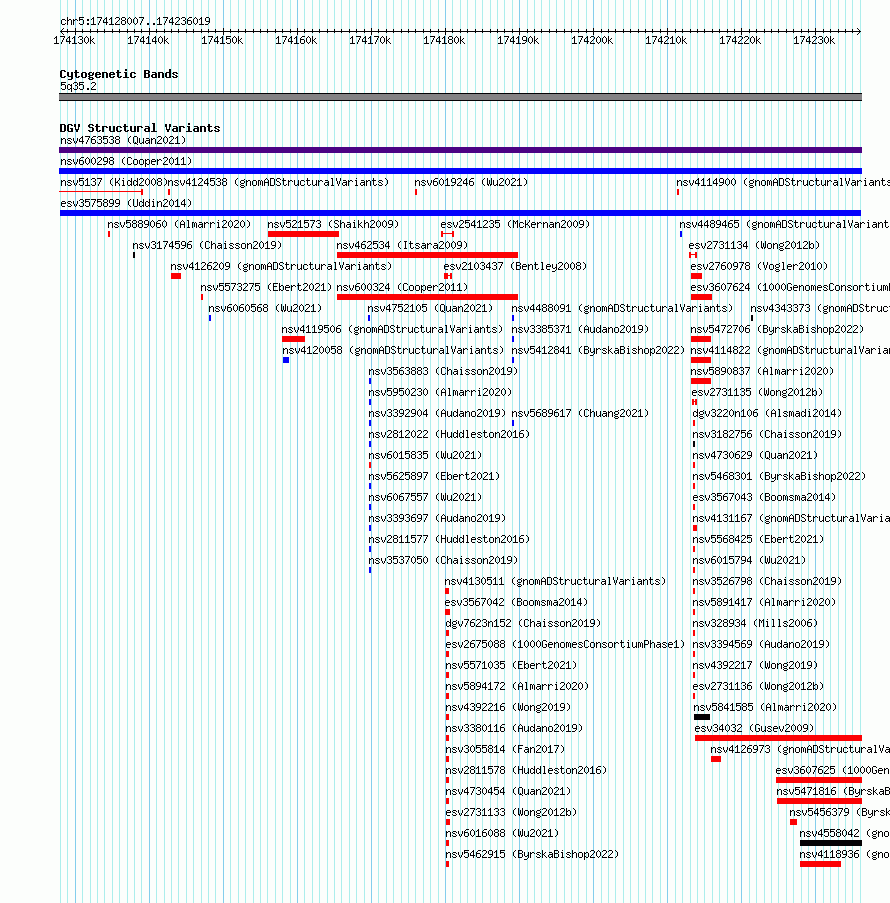The width and height of the screenshot is (890, 903).
Task: Click the nsv3537050 (Chaisson2019) label
Action: coord(443,561)
